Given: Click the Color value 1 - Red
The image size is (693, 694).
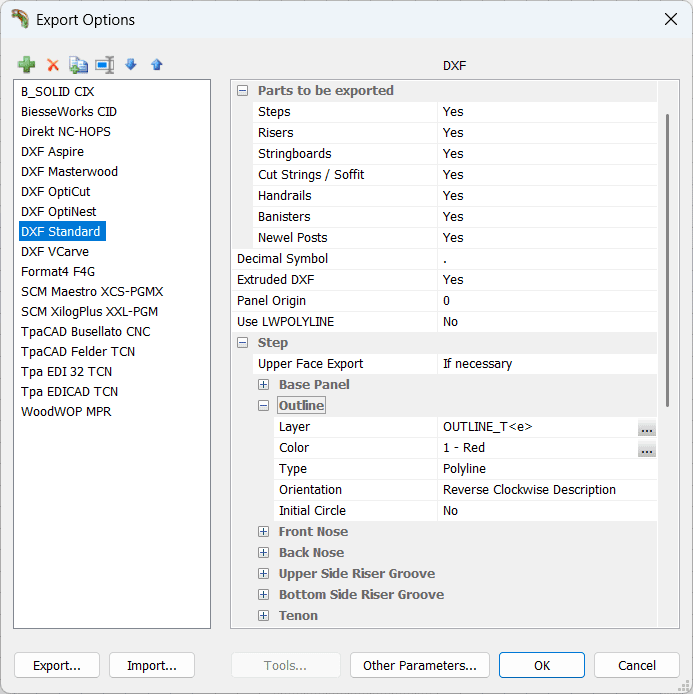Looking at the screenshot, I should pyautogui.click(x=538, y=448).
